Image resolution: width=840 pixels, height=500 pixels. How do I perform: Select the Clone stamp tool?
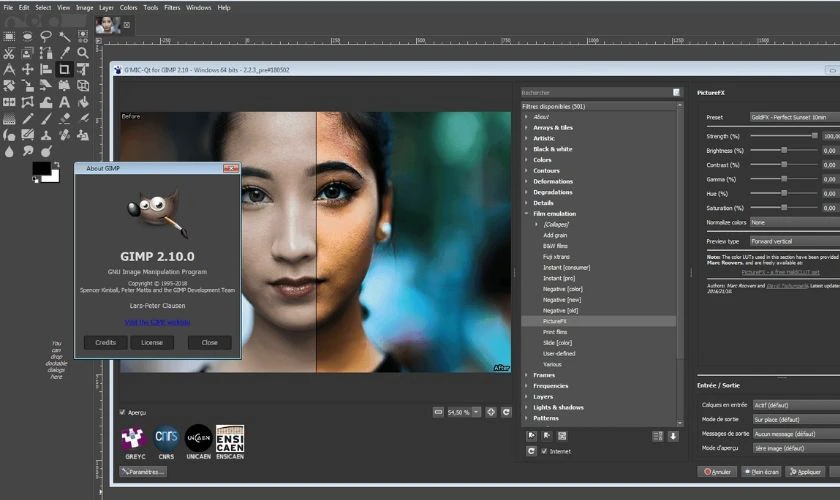[46, 135]
